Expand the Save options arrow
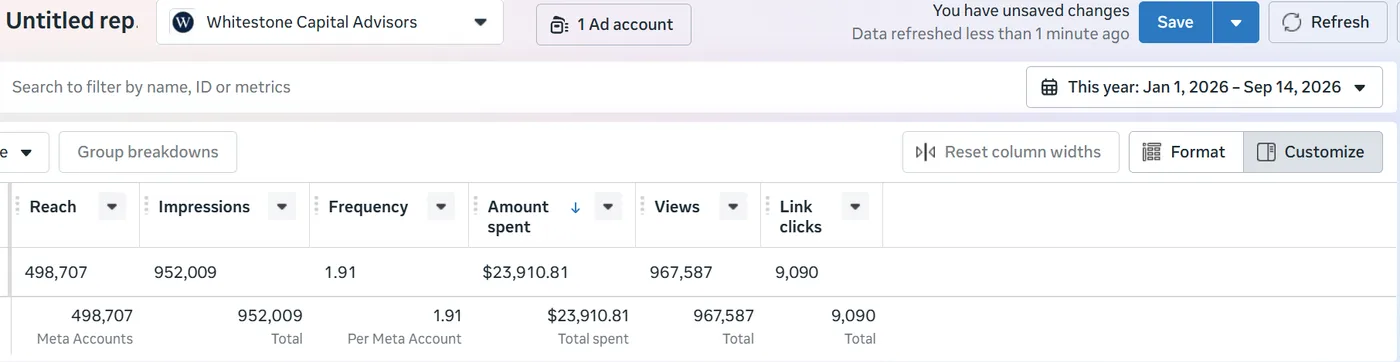The image size is (1400, 362). tap(1236, 22)
